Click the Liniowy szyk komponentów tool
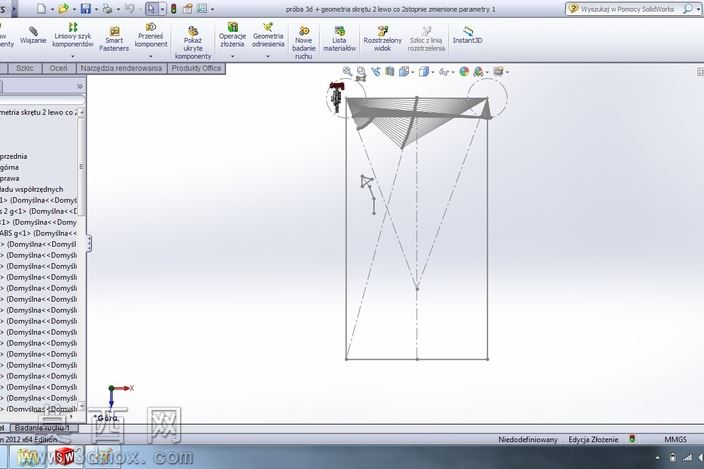Image resolution: width=704 pixels, height=469 pixels. pos(73,35)
